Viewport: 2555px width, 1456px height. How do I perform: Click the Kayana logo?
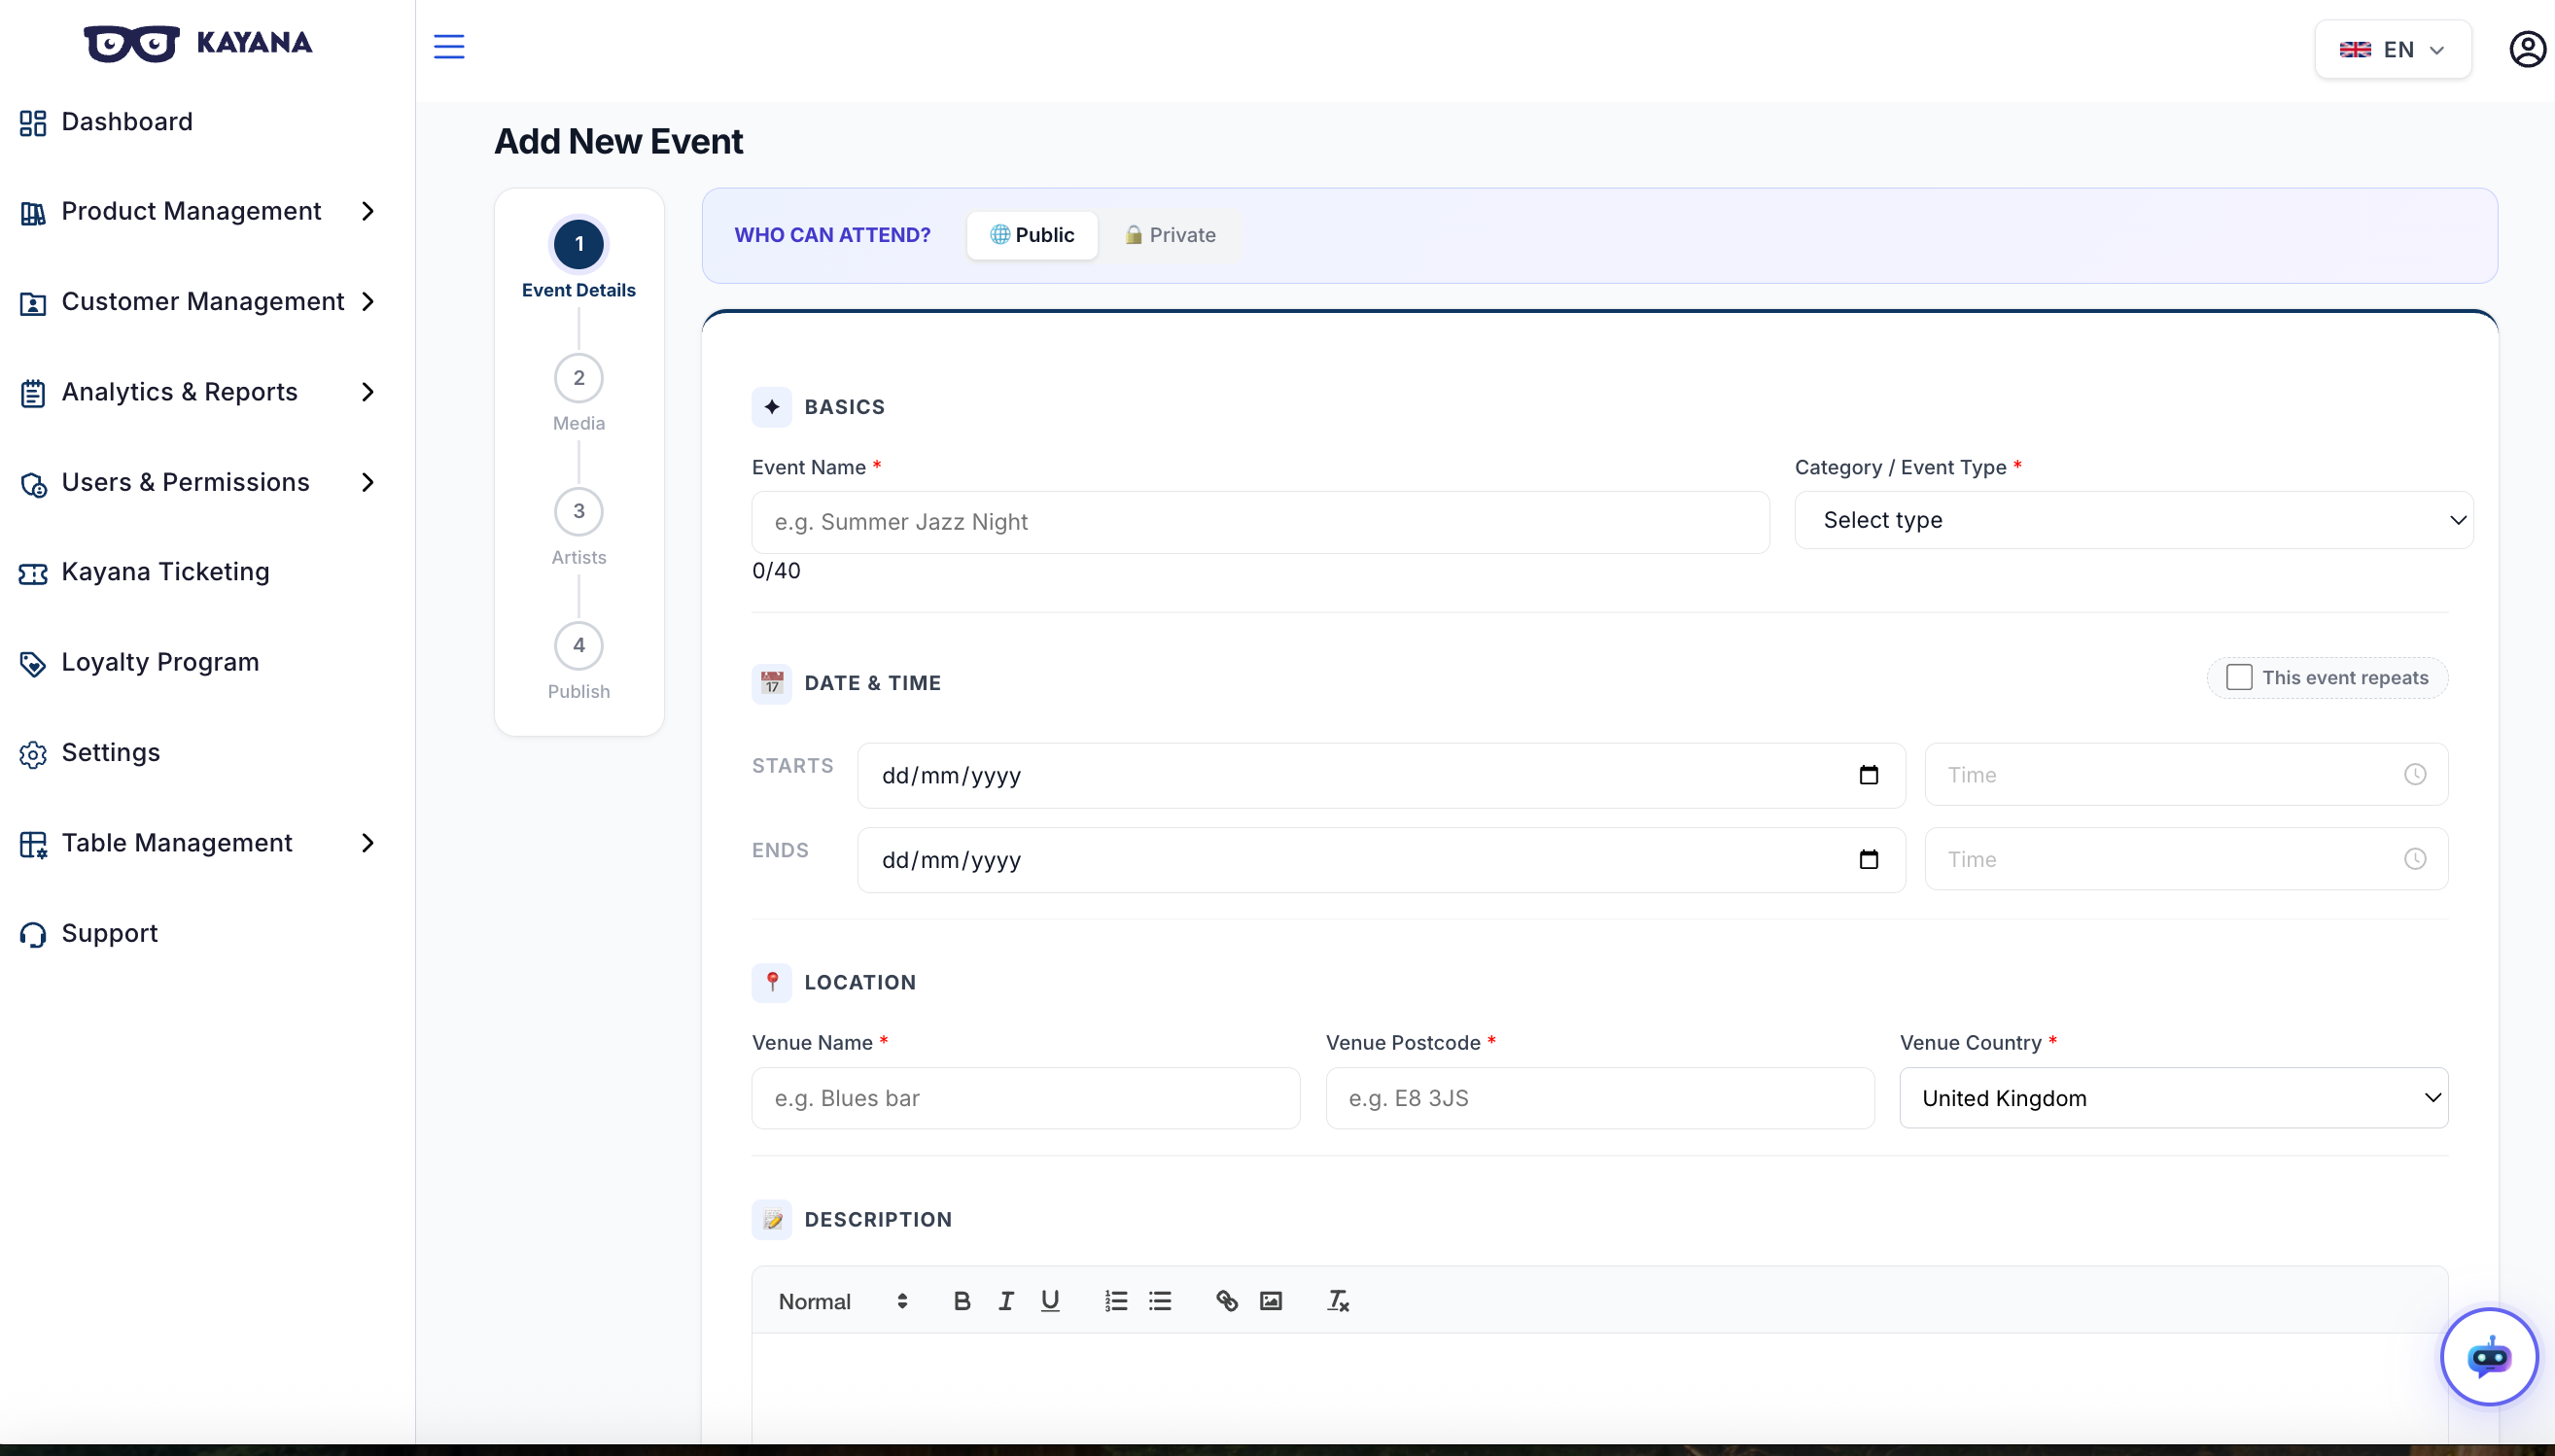[198, 43]
